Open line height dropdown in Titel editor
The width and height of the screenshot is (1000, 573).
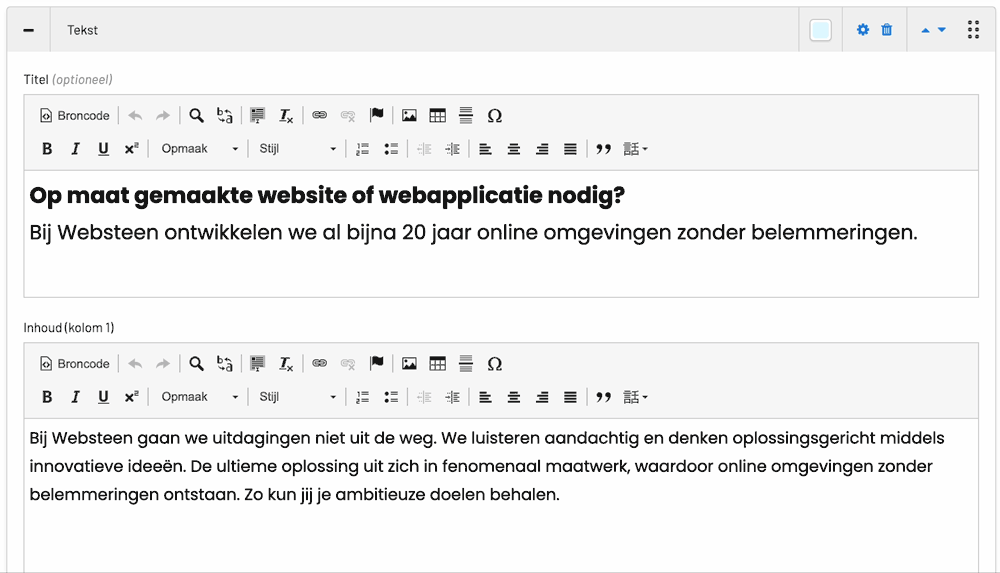[x=635, y=149]
